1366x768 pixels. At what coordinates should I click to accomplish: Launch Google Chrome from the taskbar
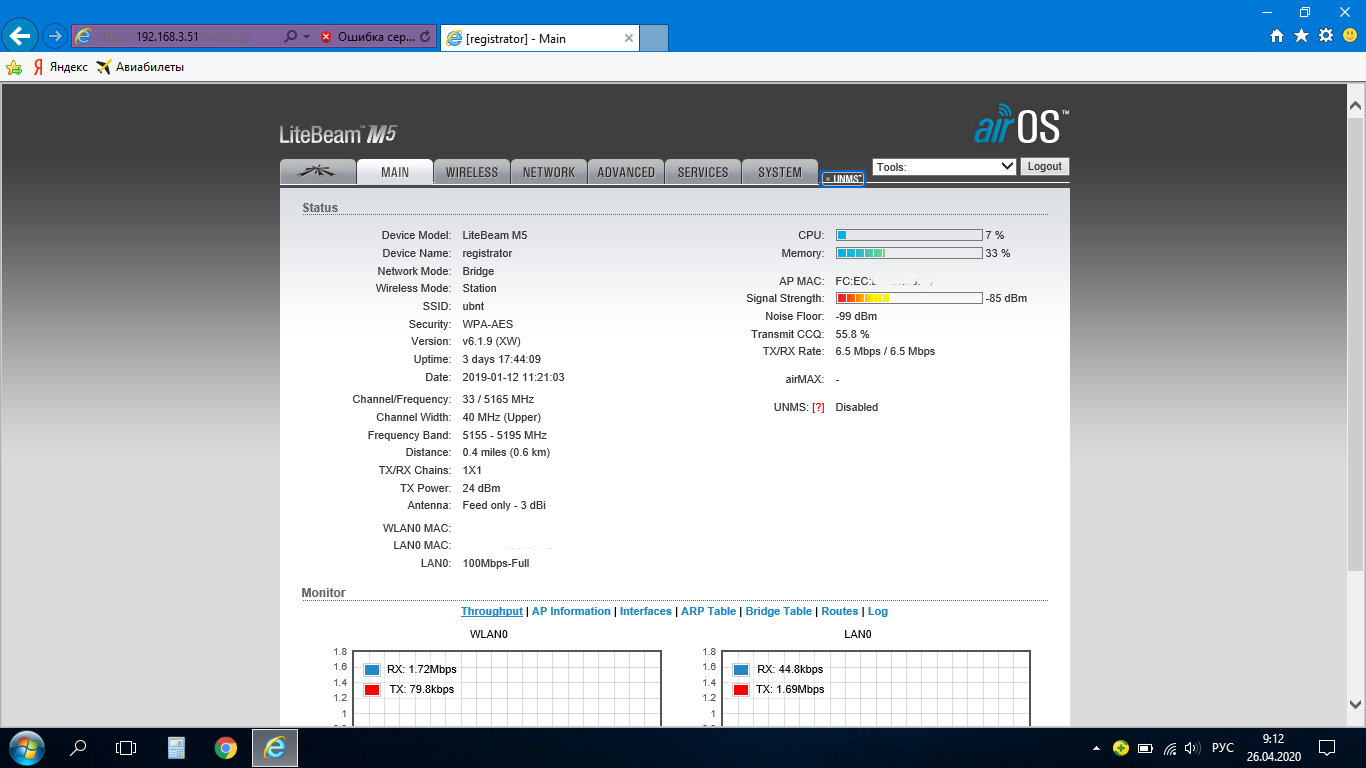[226, 747]
